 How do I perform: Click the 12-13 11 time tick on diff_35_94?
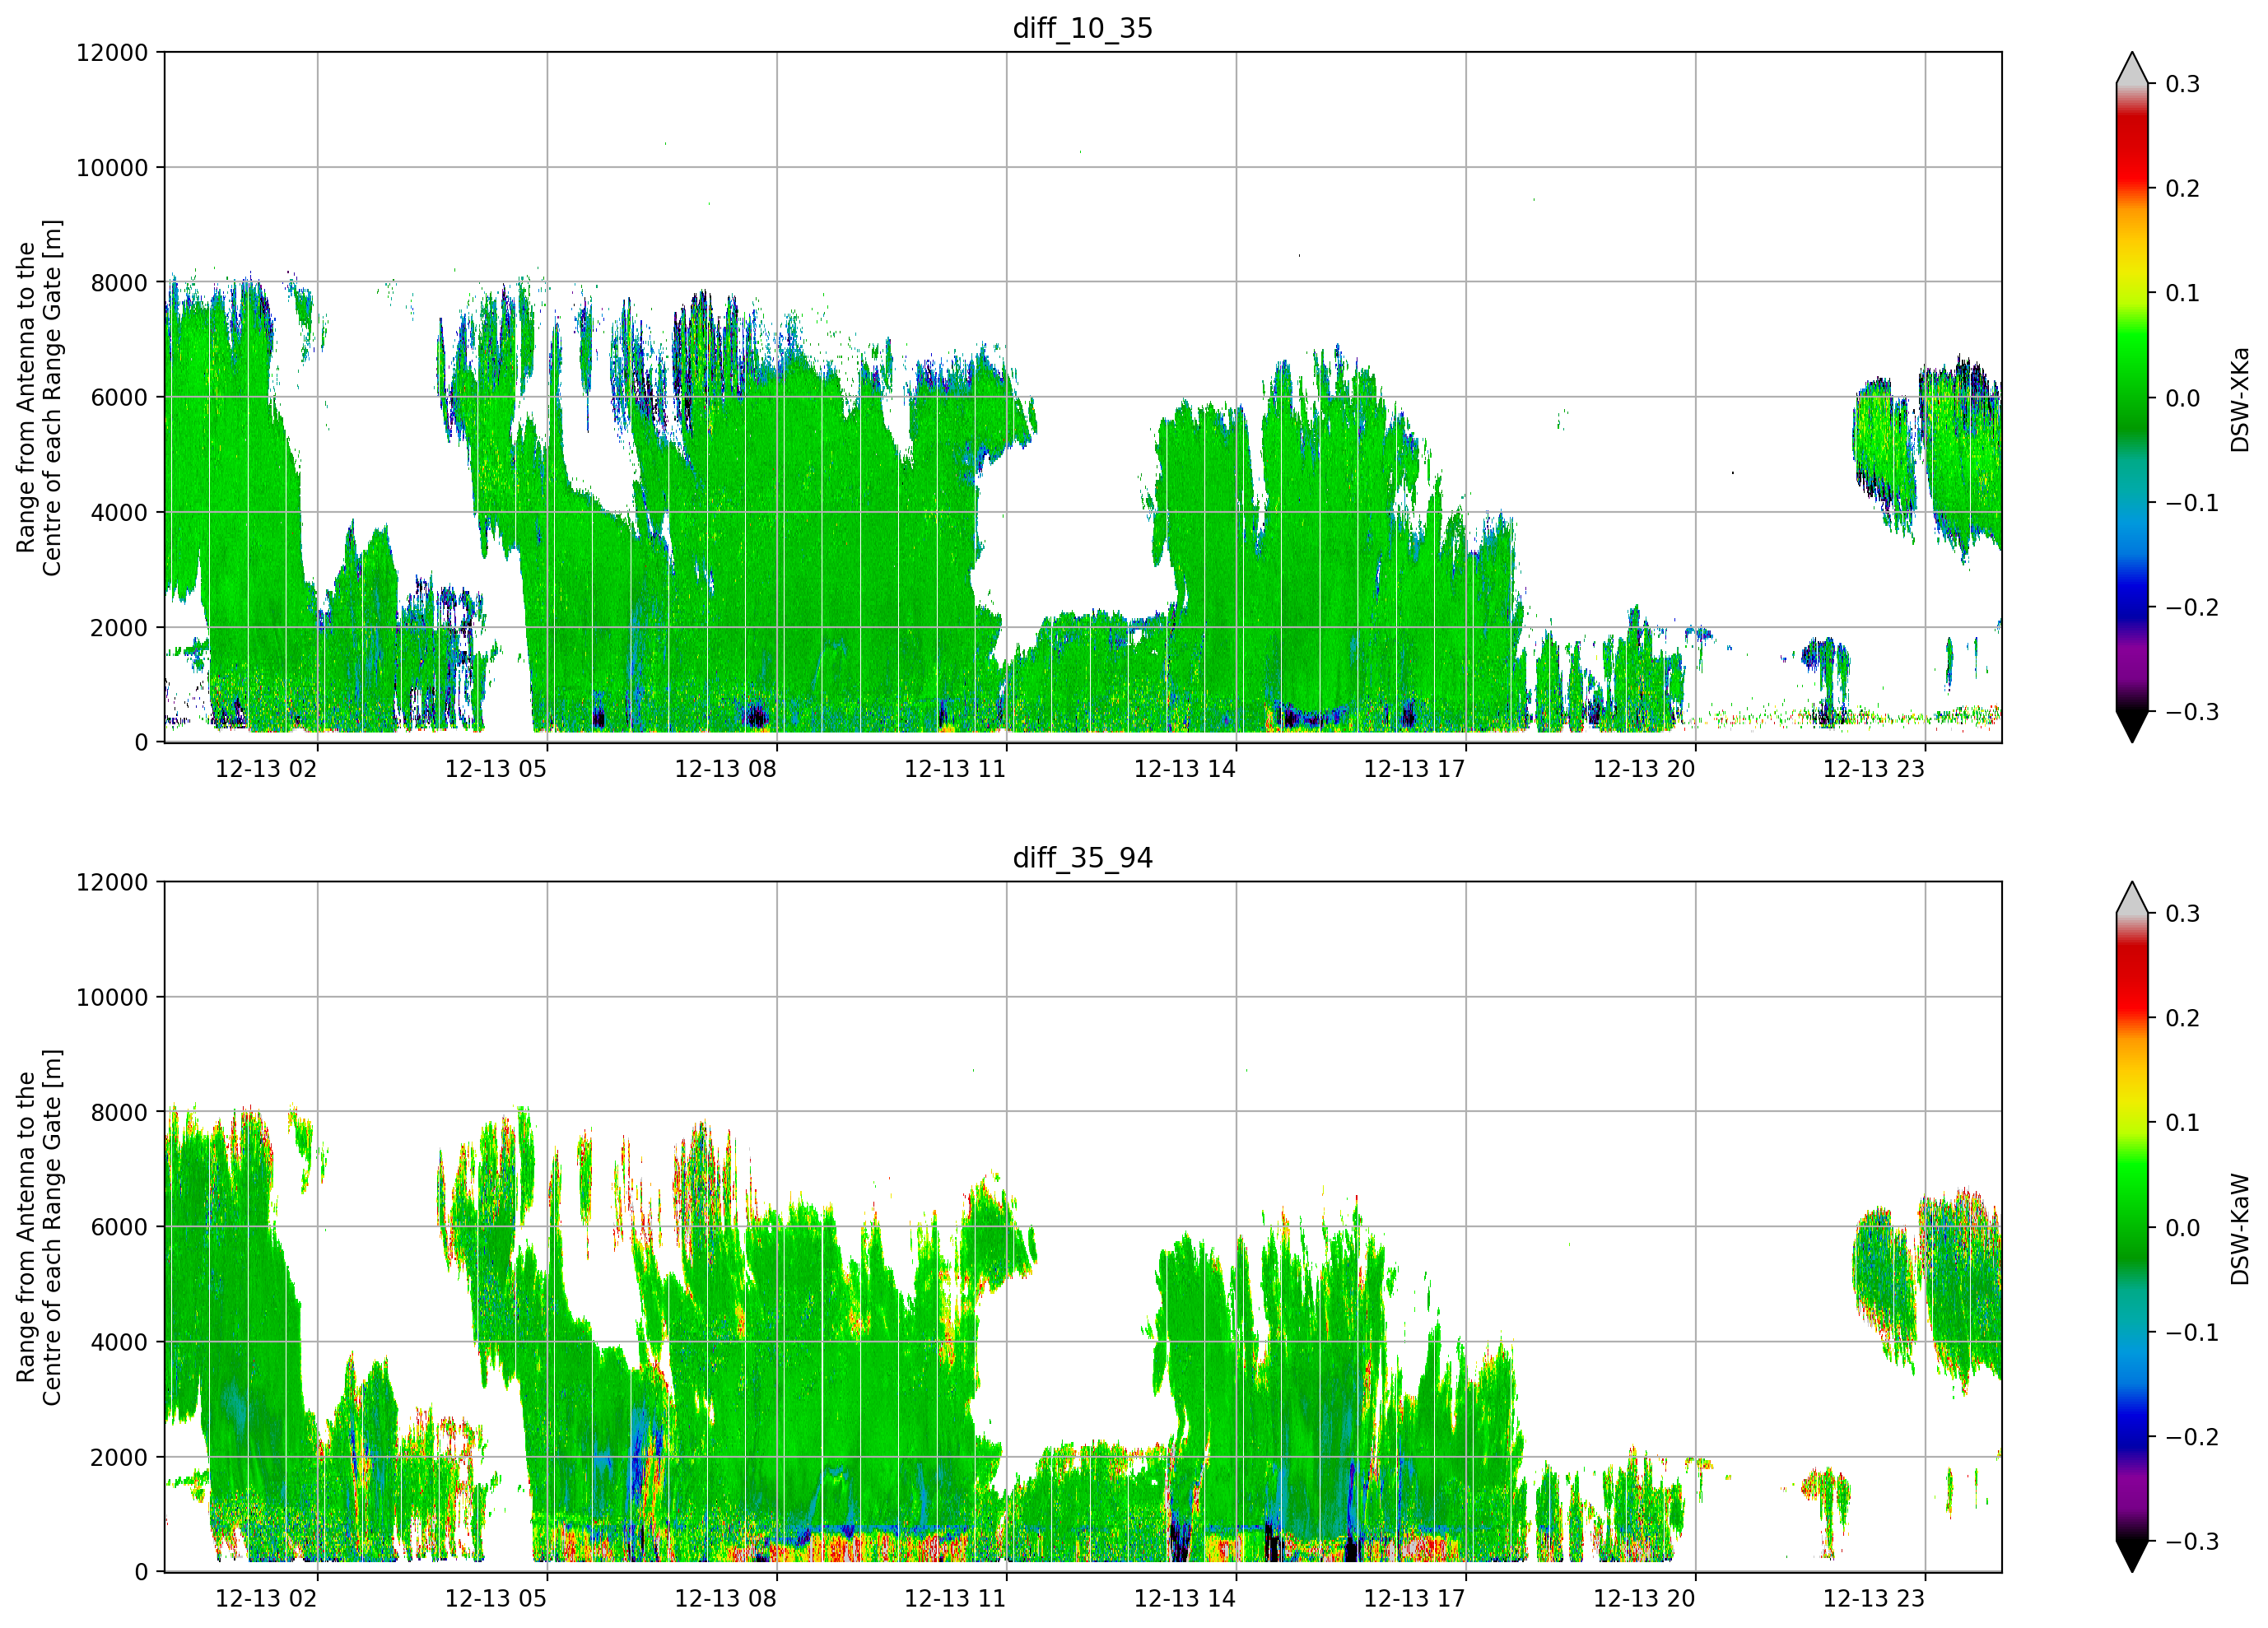point(955,1599)
